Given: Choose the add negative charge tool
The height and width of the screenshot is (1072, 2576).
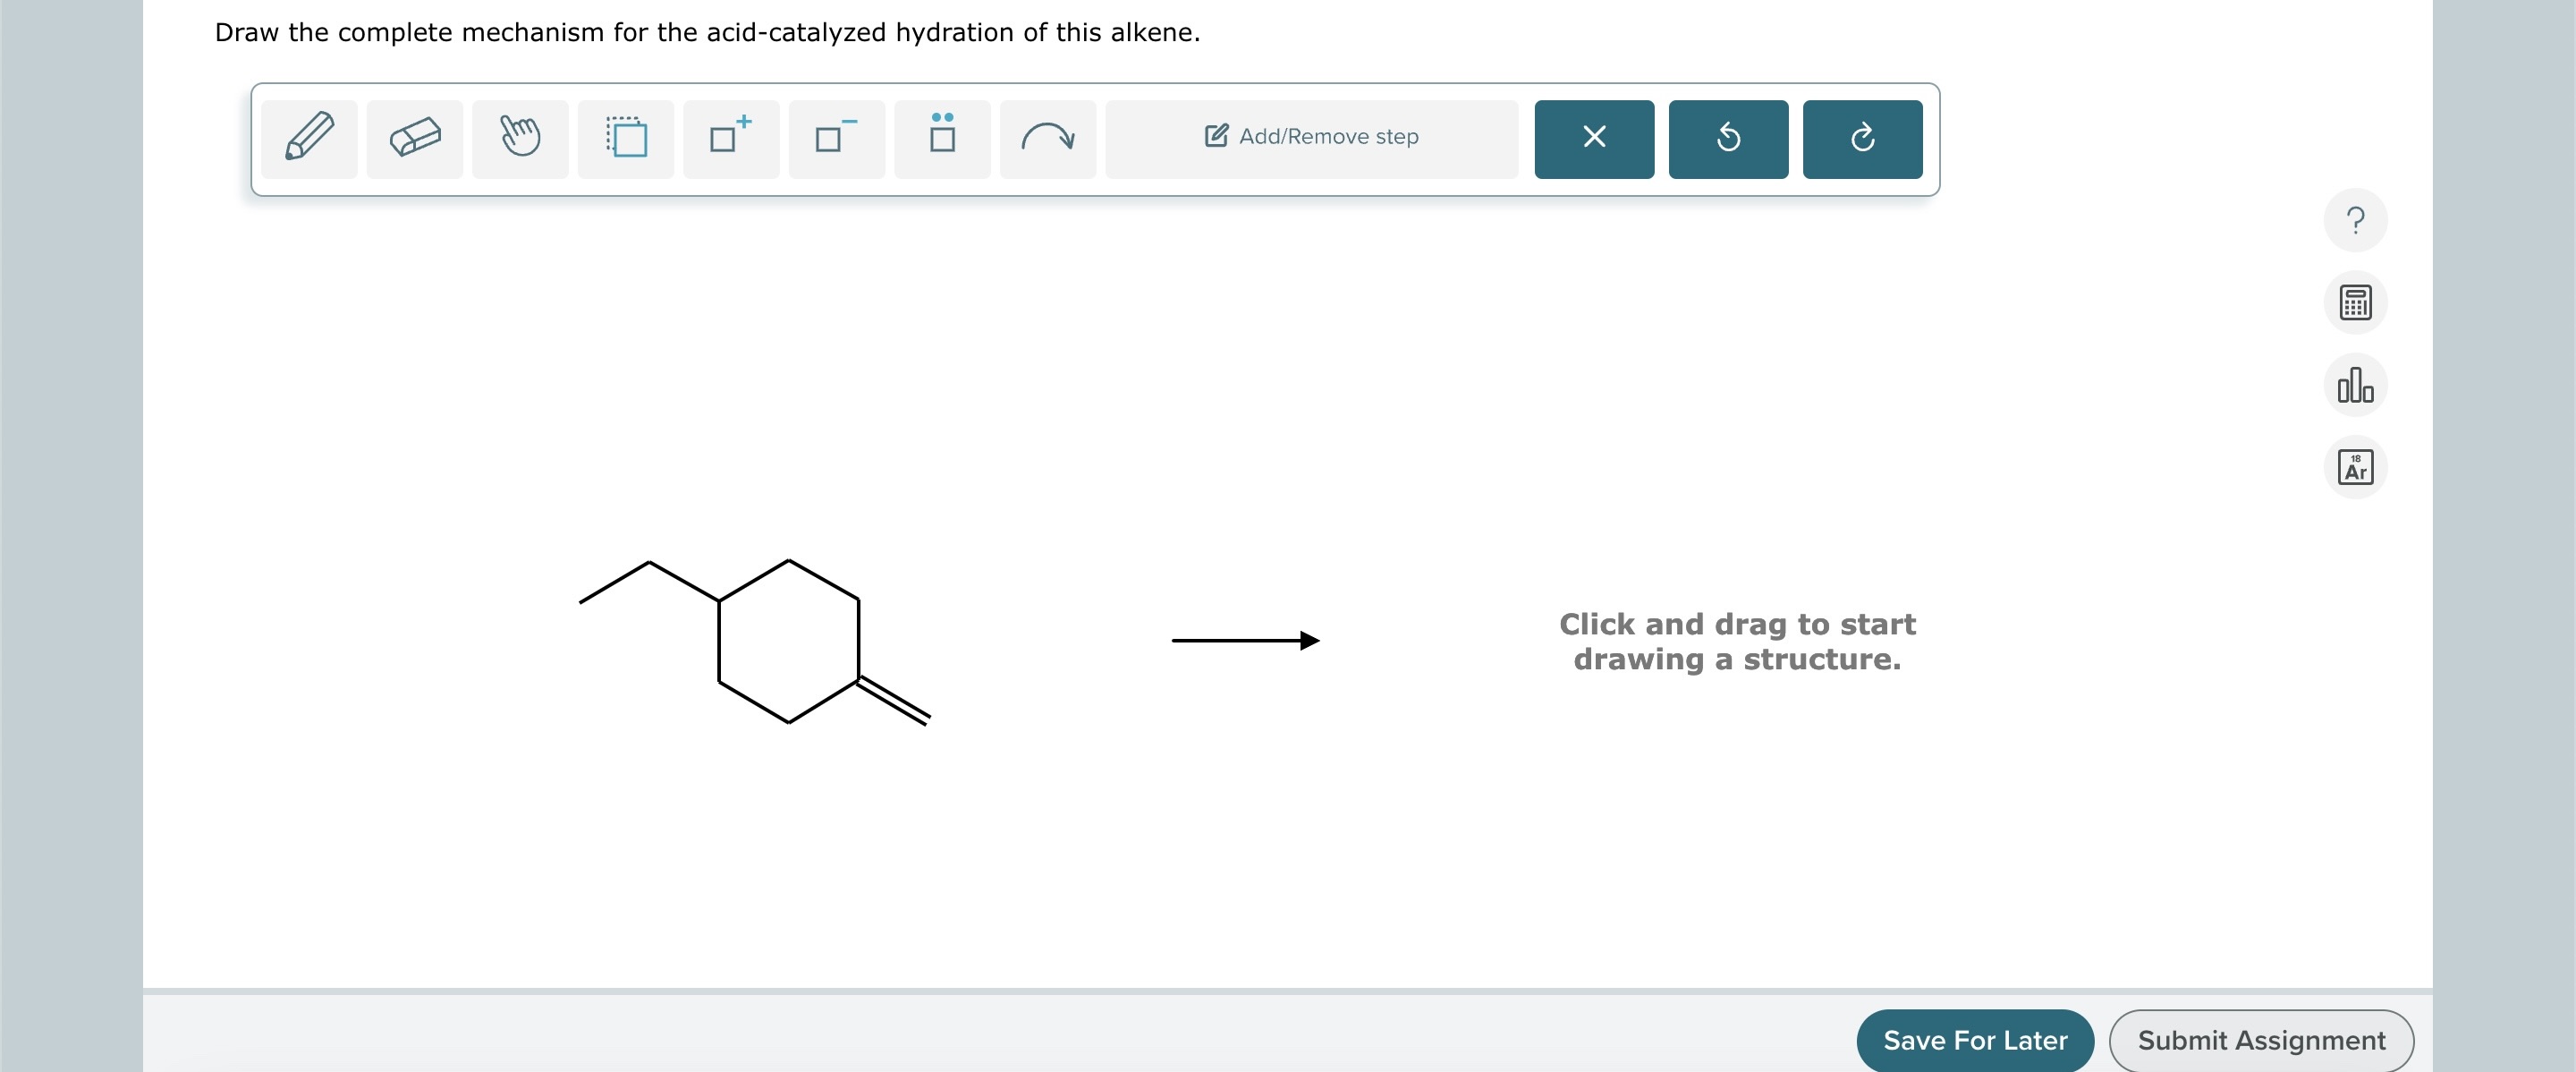Looking at the screenshot, I should point(836,138).
